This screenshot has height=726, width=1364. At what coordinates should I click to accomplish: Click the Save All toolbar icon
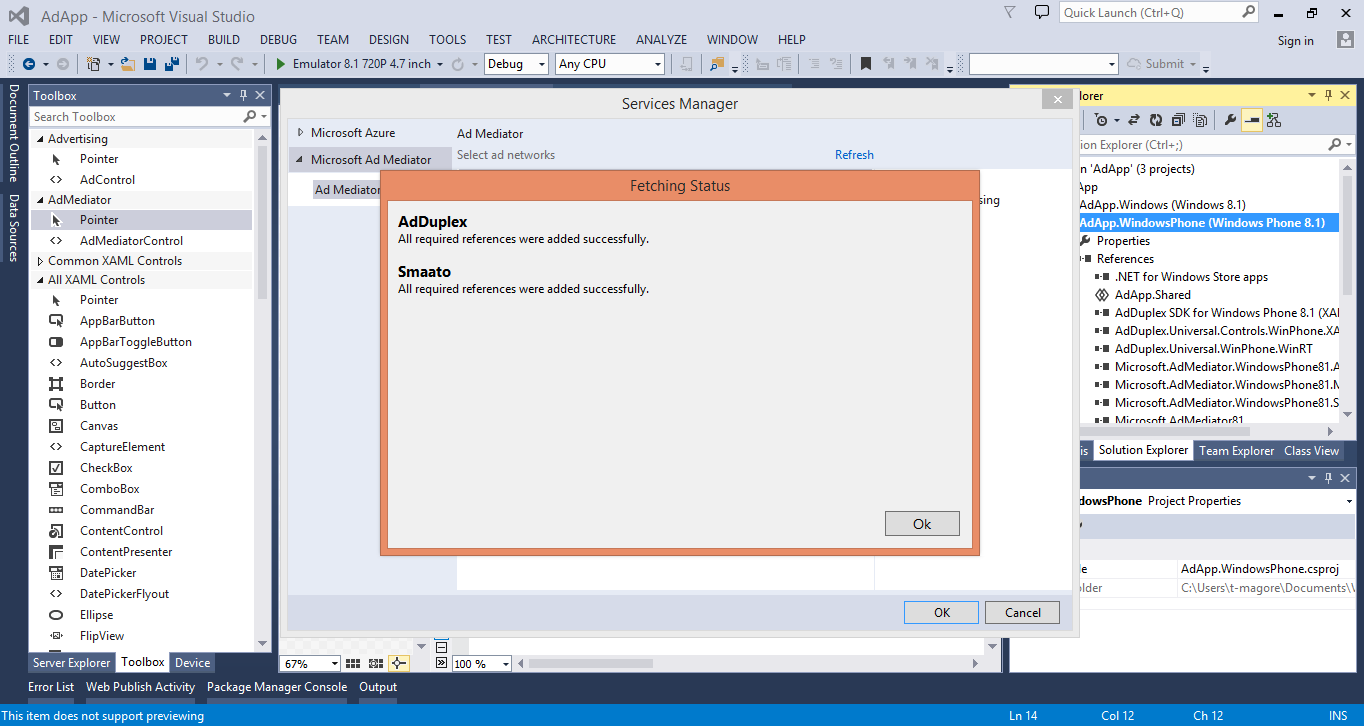coord(171,64)
